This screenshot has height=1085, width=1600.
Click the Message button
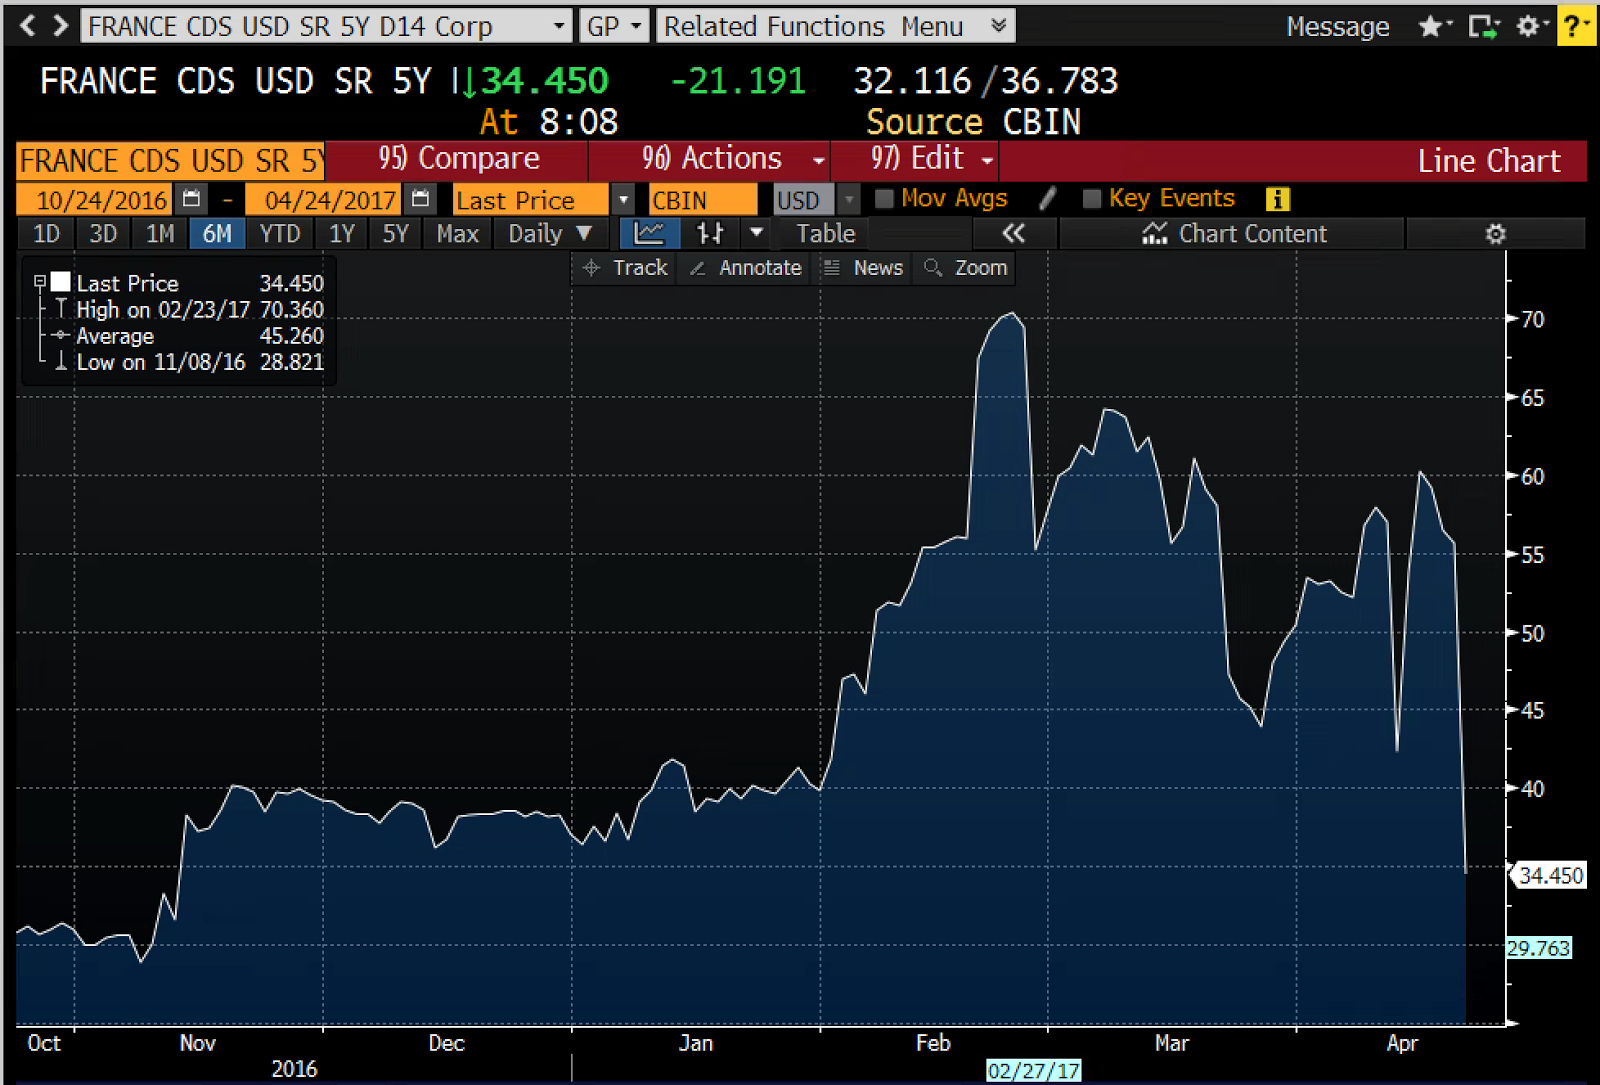pyautogui.click(x=1337, y=27)
